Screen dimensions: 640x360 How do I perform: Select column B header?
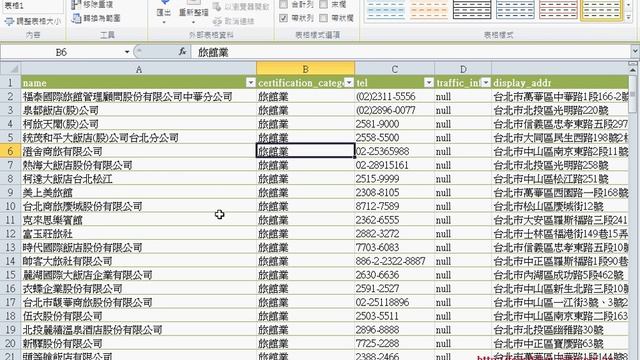click(305, 69)
